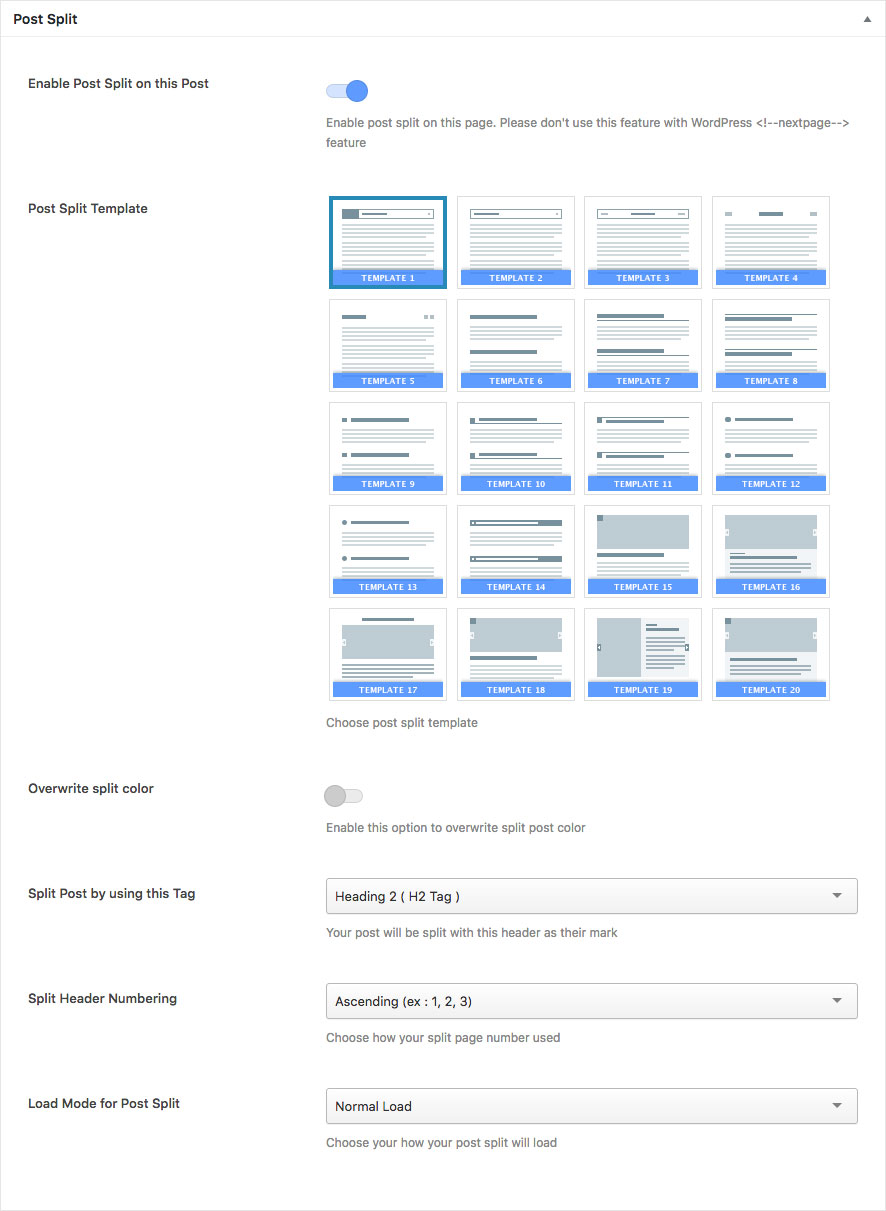The width and height of the screenshot is (886, 1211).
Task: Select the Template 15 image layout
Action: point(643,551)
